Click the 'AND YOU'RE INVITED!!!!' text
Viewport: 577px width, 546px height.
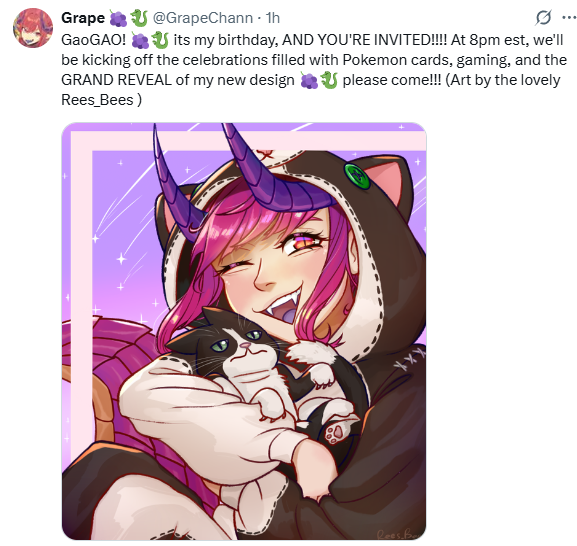click(x=365, y=40)
